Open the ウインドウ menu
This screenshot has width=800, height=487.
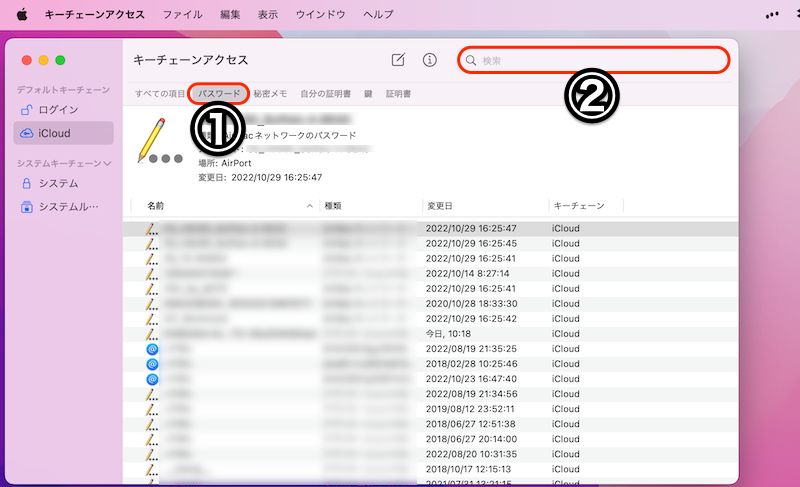(x=321, y=15)
